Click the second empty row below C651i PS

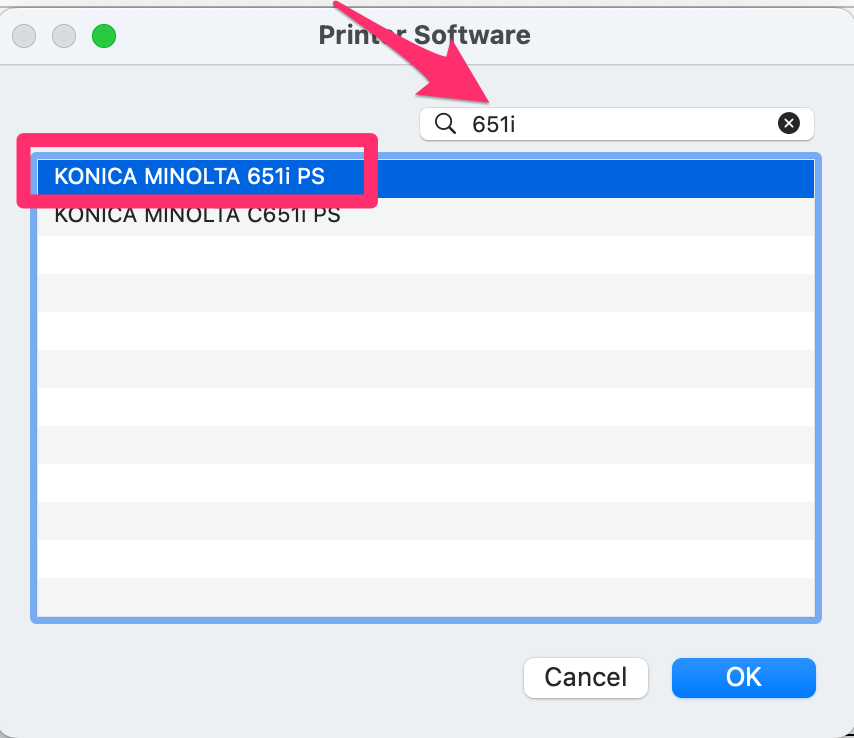(x=426, y=292)
